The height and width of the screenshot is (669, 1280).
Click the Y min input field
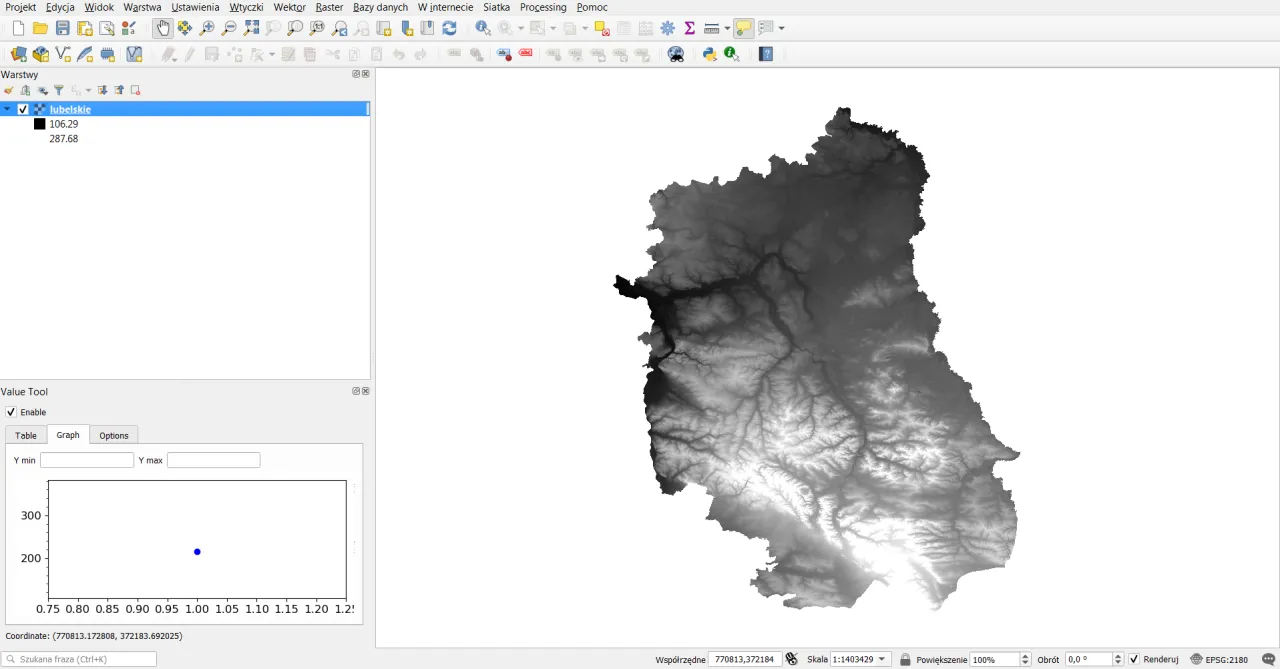[87, 460]
